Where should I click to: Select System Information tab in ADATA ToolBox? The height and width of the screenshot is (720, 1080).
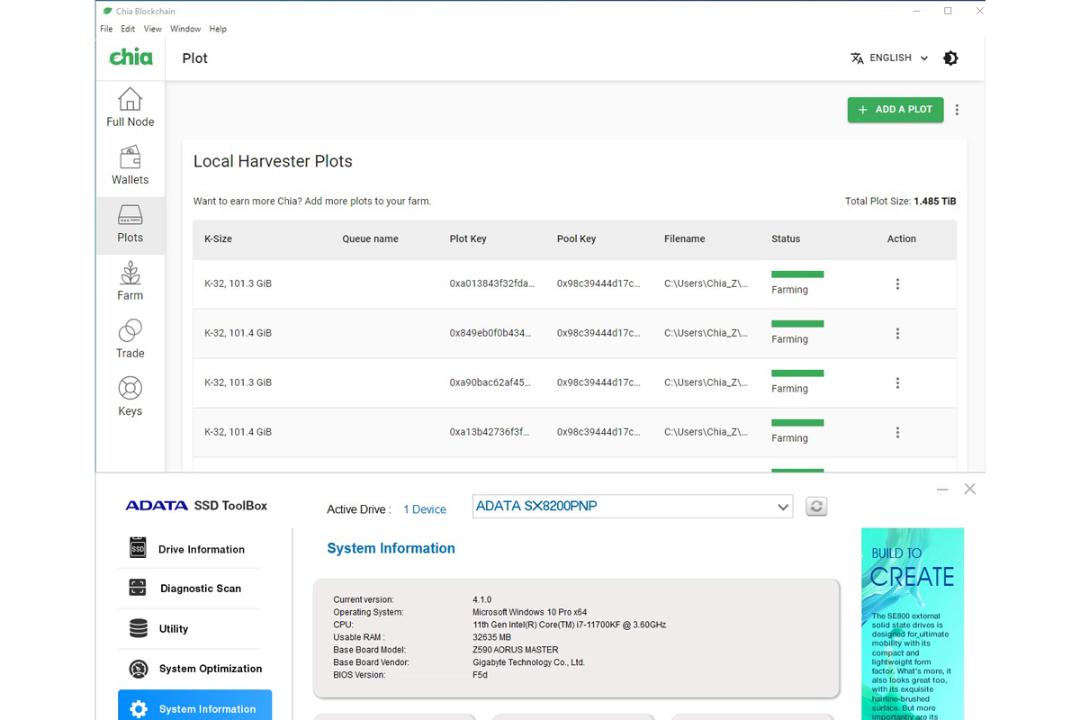(x=195, y=706)
